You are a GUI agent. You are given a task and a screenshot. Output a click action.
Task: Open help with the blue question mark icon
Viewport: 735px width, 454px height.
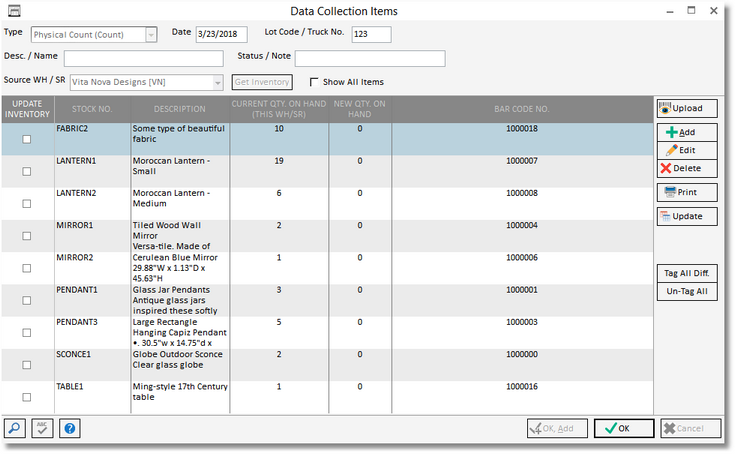tap(70, 428)
